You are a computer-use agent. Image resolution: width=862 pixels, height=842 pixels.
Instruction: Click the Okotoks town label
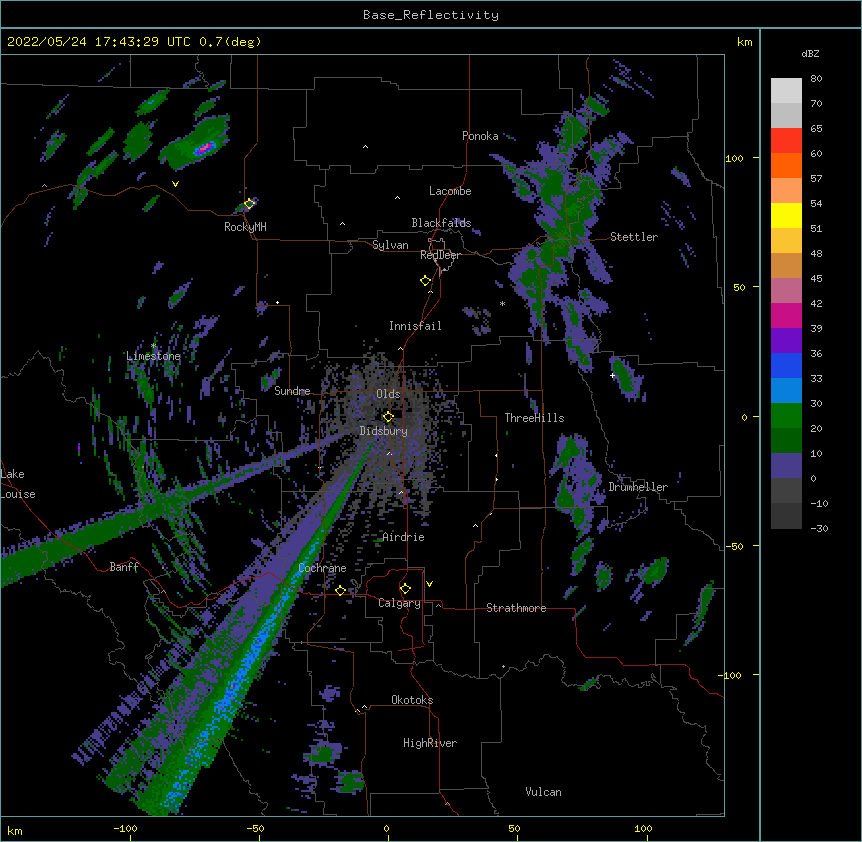[412, 700]
